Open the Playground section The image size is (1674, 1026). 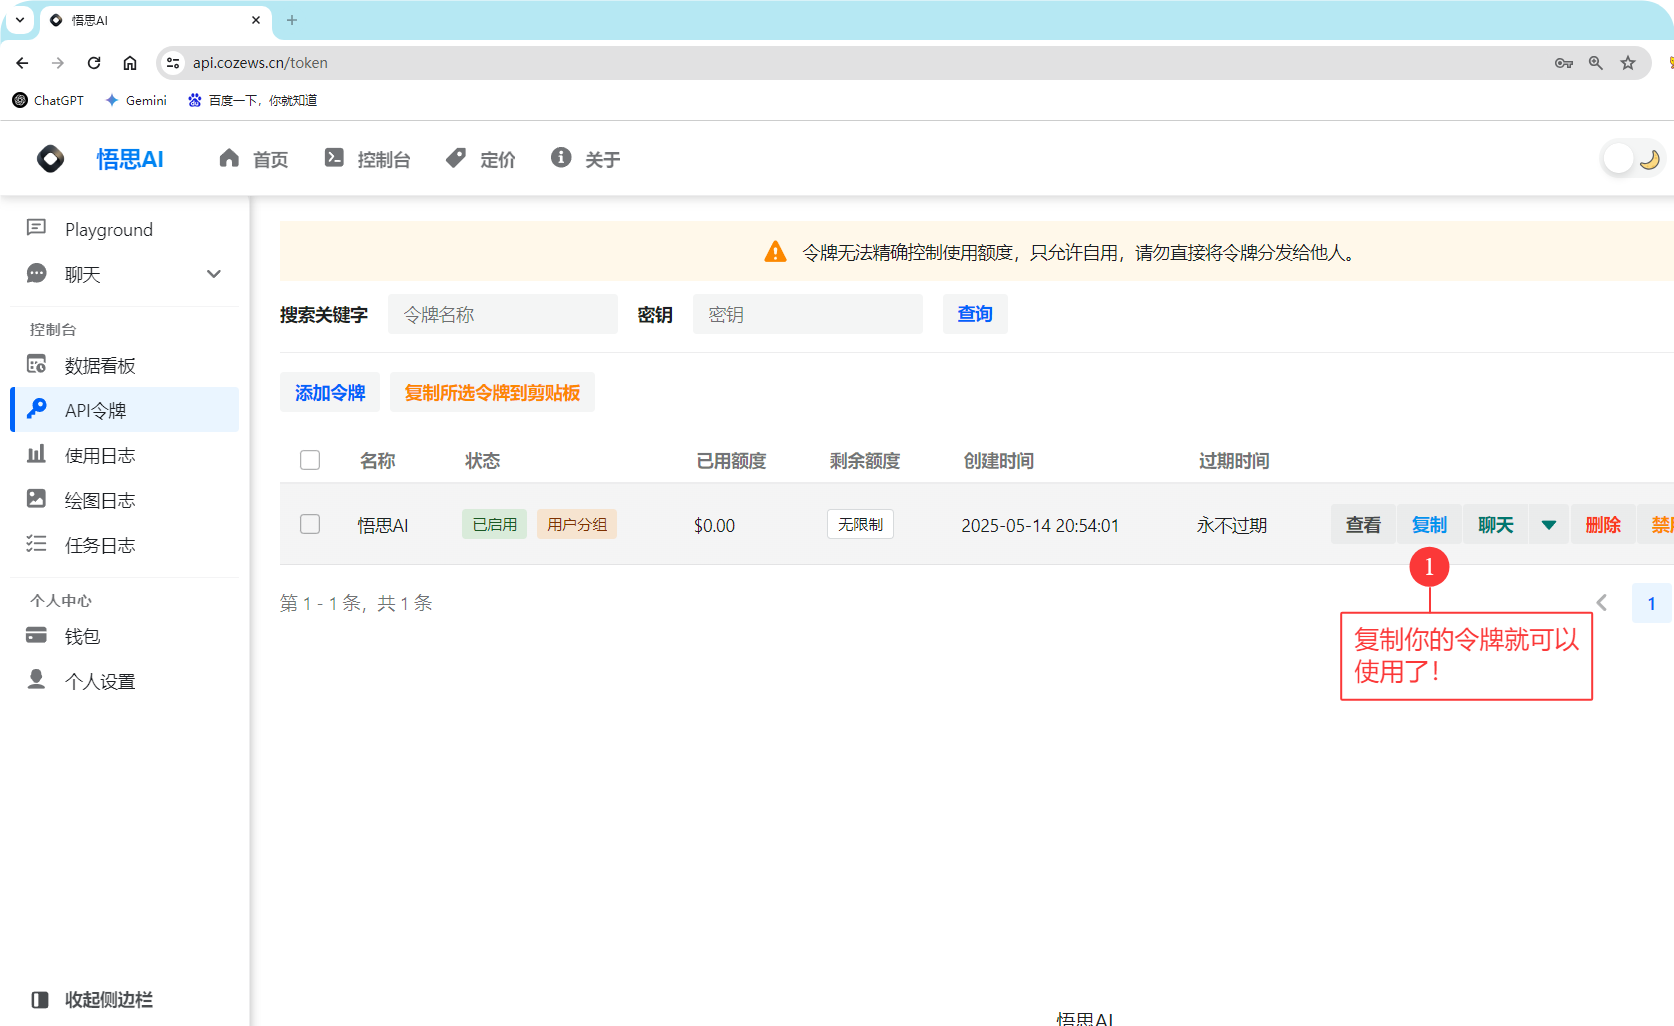point(108,229)
